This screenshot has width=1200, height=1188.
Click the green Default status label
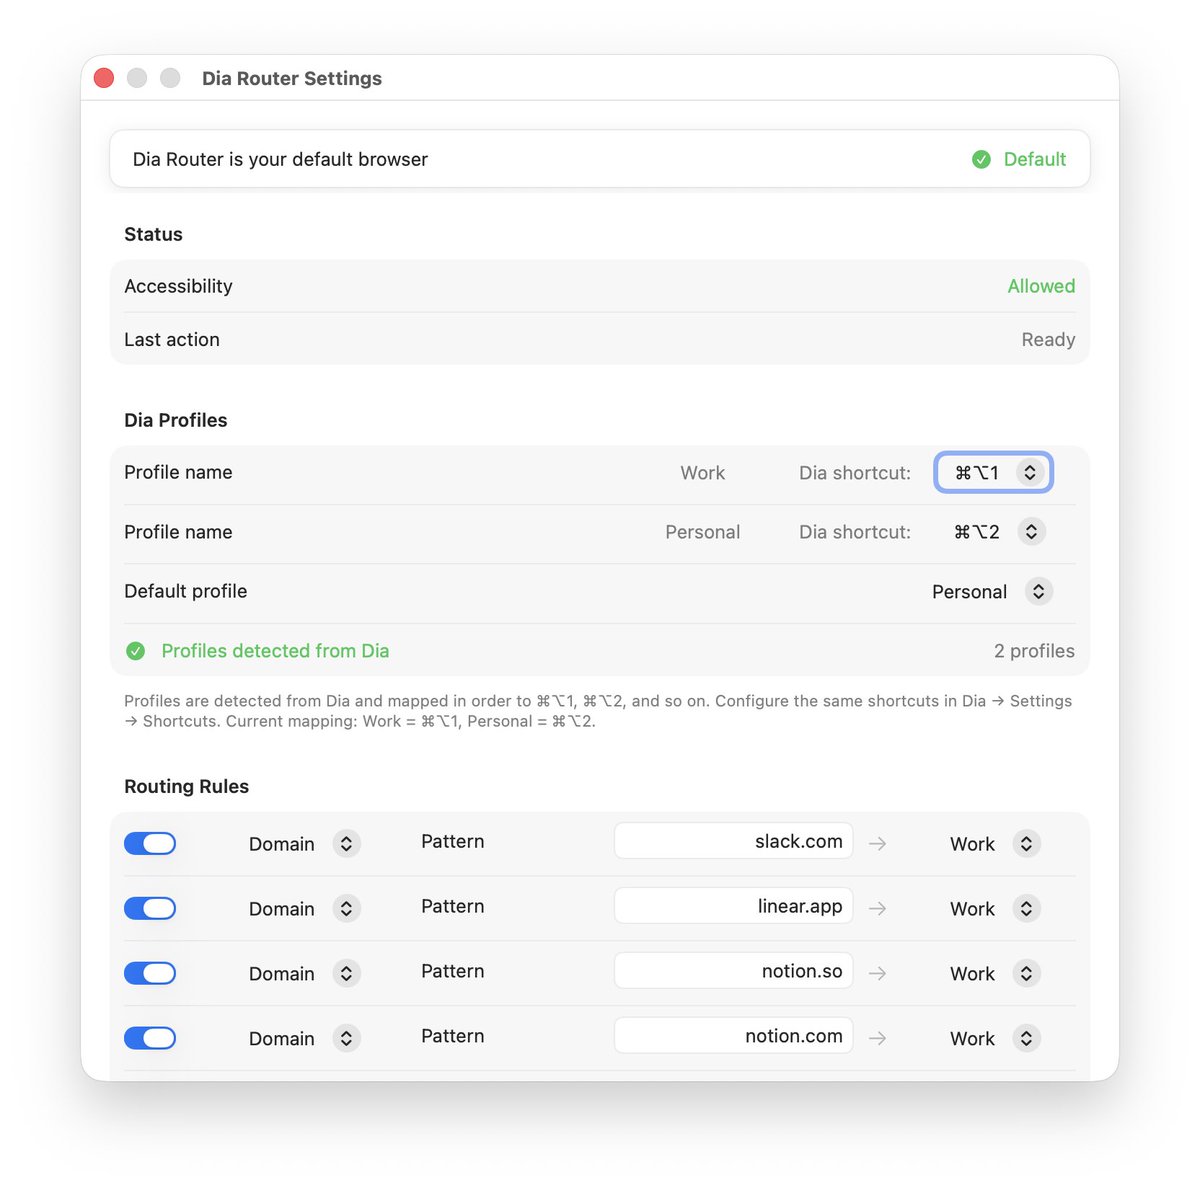pyautogui.click(x=1035, y=159)
